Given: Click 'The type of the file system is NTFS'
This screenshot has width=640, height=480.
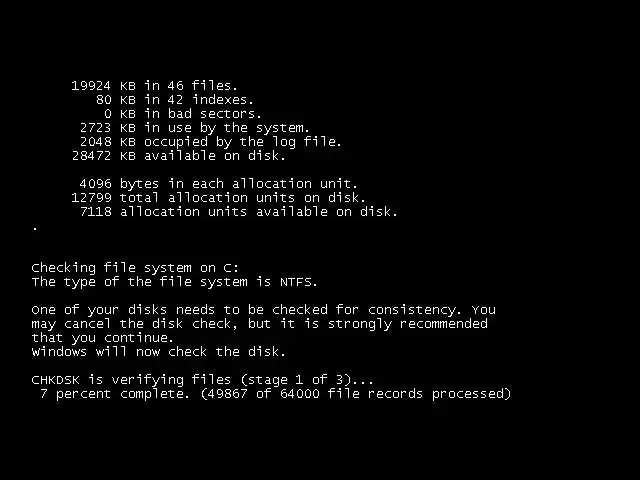Looking at the screenshot, I should click(174, 282).
